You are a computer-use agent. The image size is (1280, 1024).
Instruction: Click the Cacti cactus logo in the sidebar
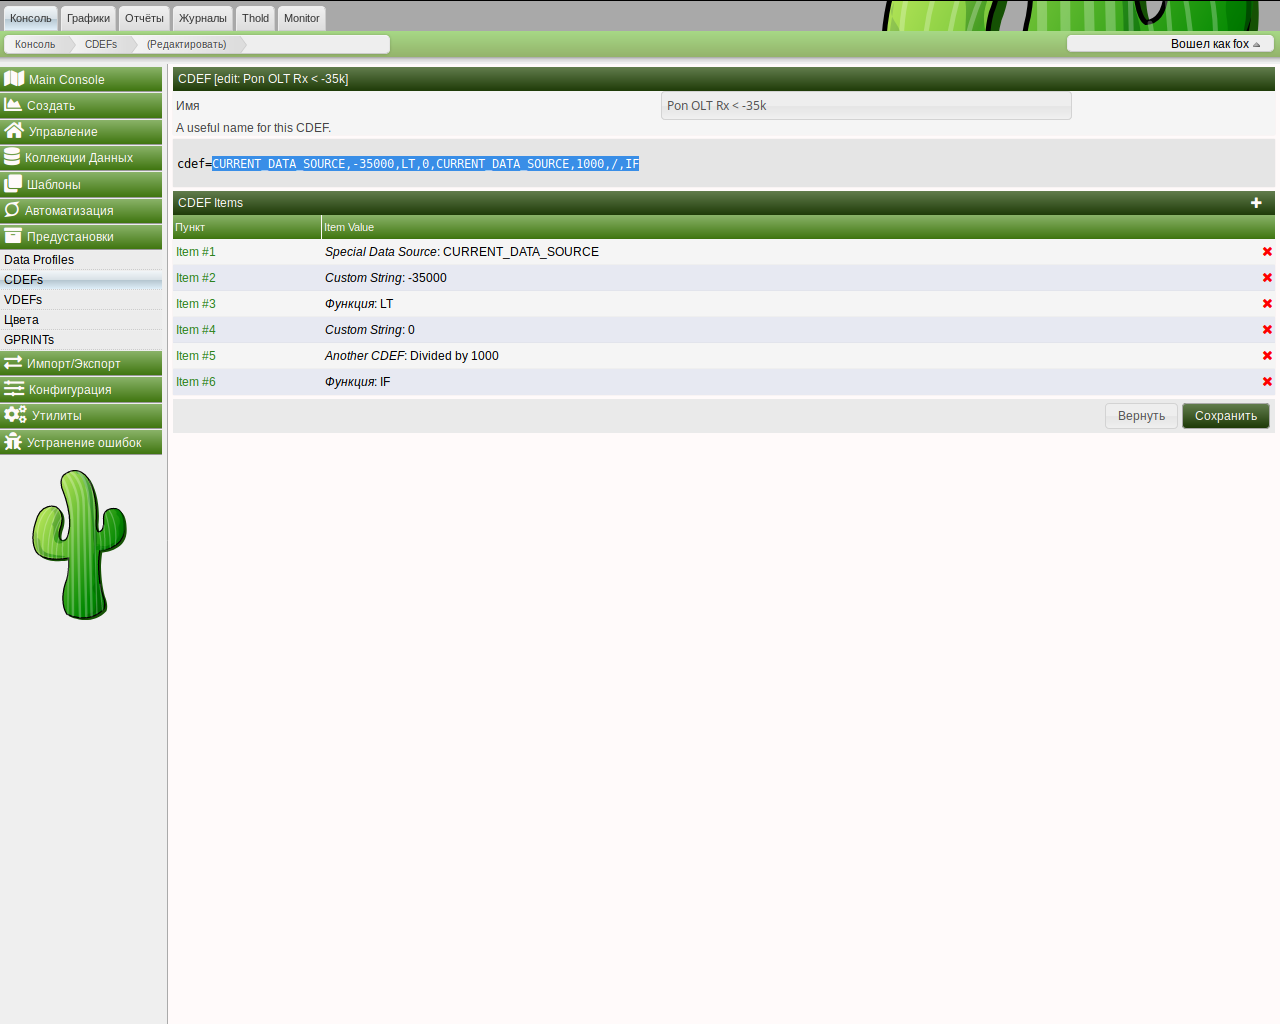80,545
